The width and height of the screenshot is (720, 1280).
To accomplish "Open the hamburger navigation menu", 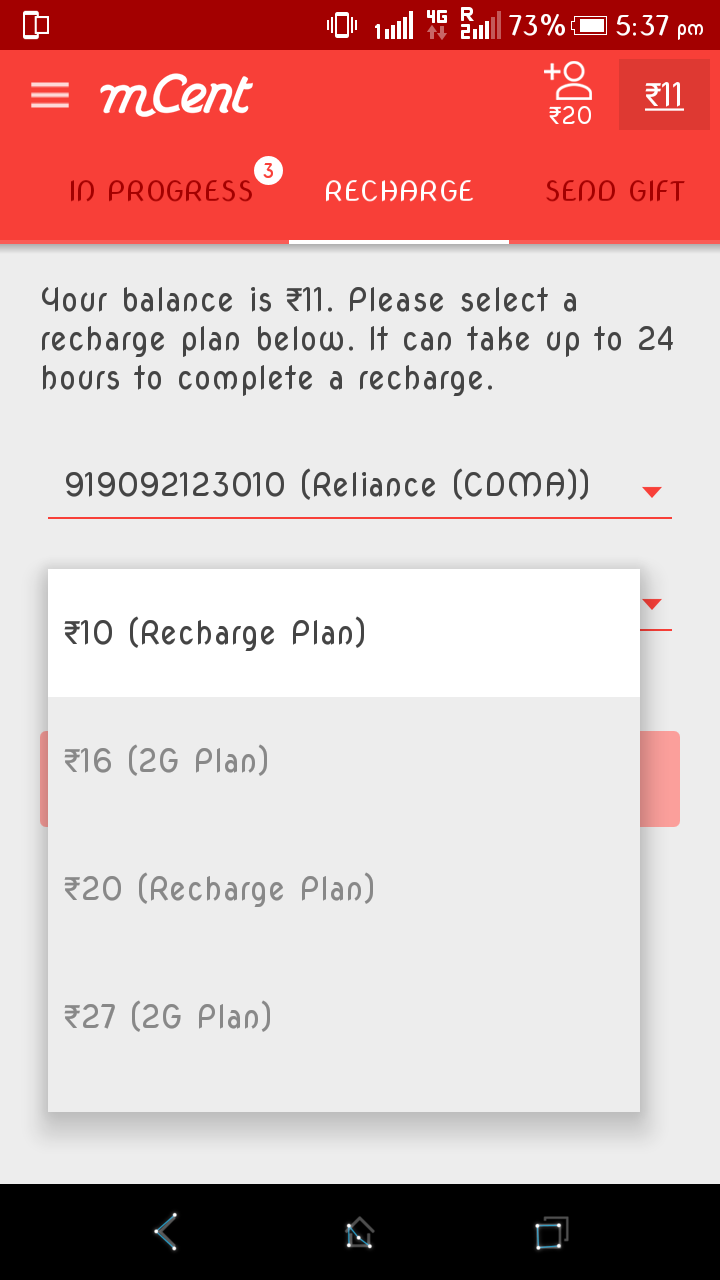I will (50, 95).
